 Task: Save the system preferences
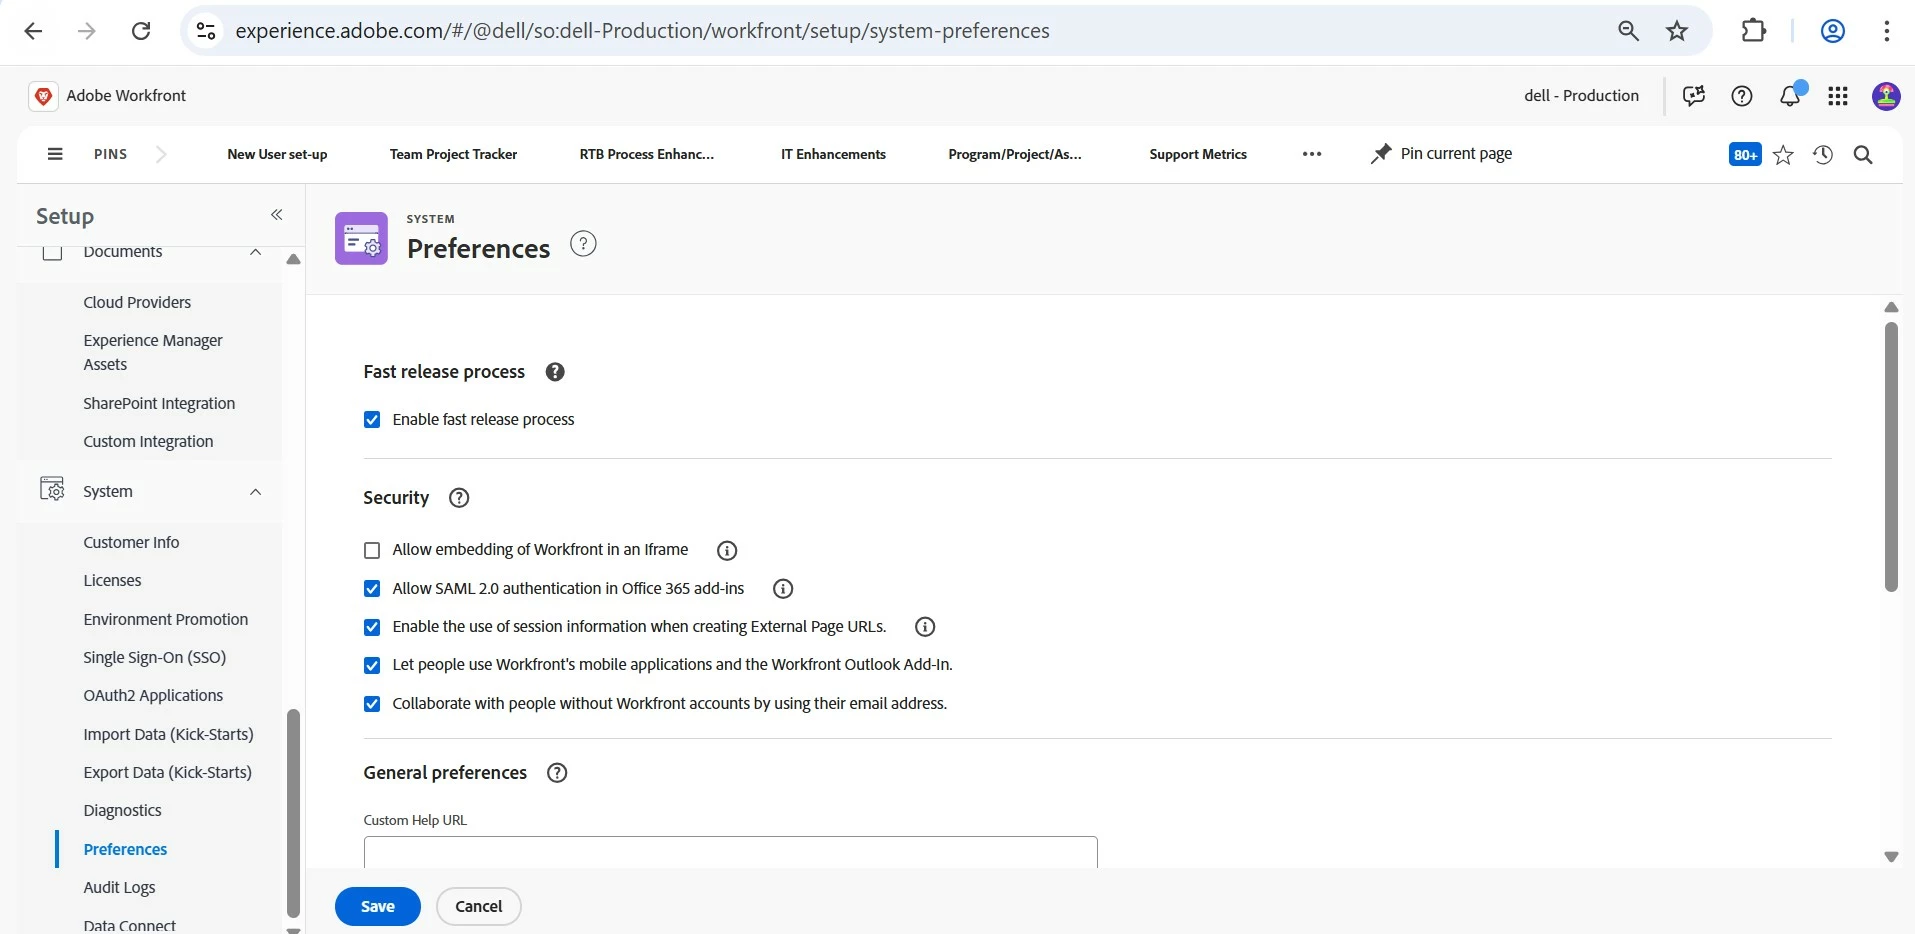point(378,907)
